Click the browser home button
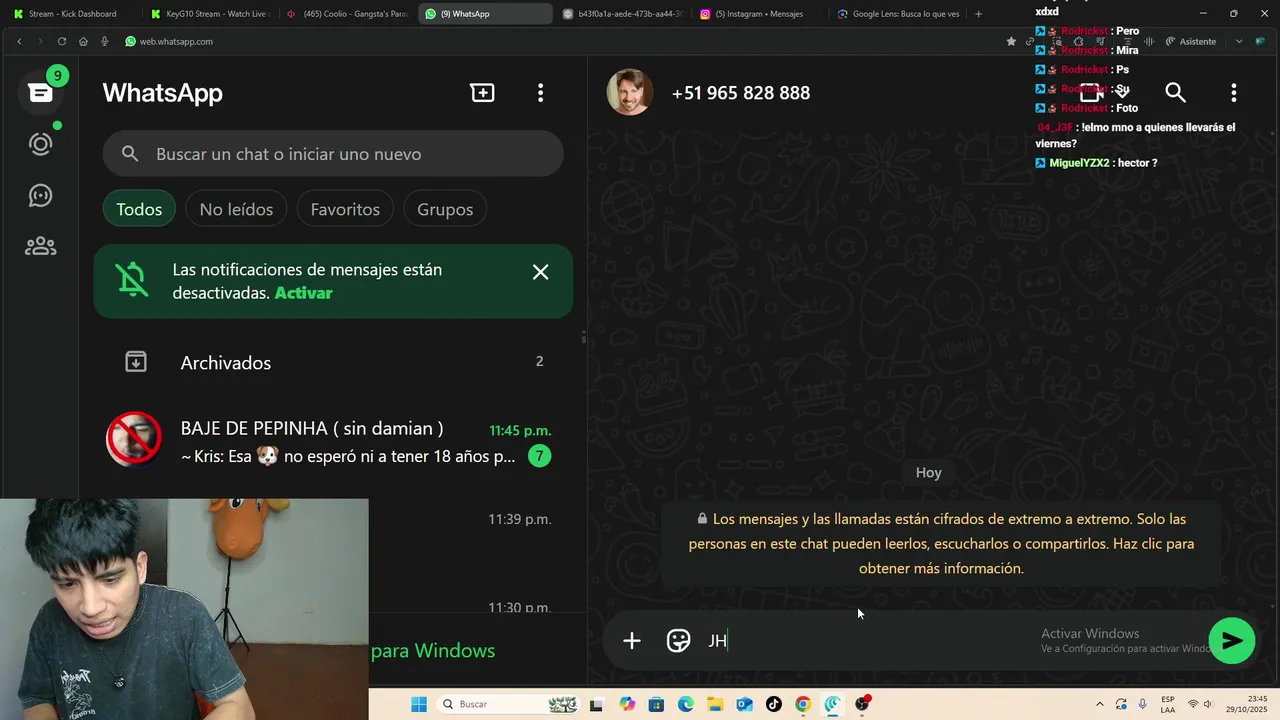 coord(83,41)
